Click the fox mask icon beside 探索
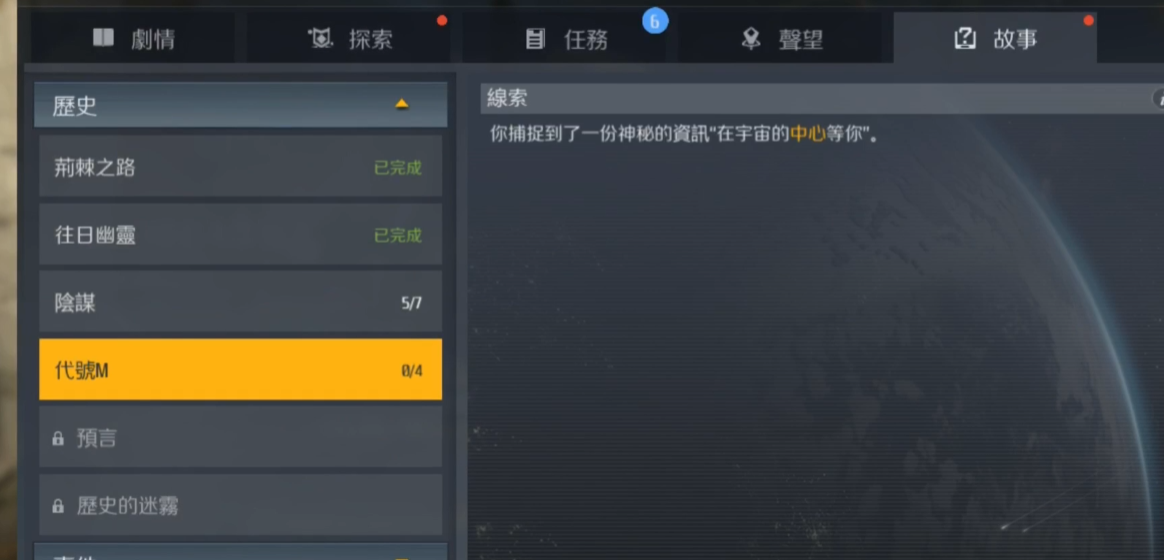1164x560 pixels. [x=320, y=39]
